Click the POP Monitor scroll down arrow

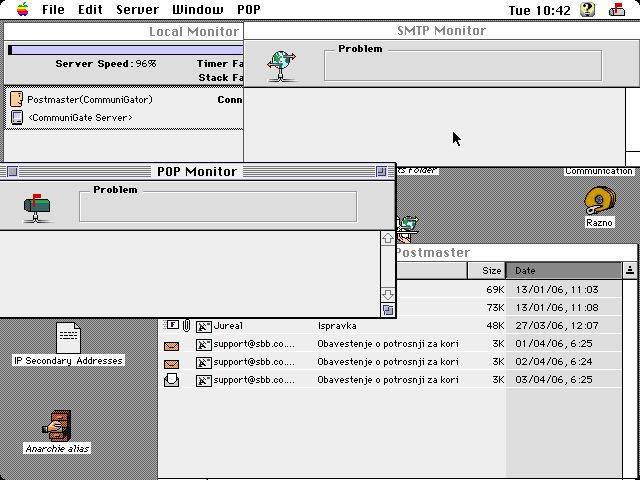pos(388,295)
